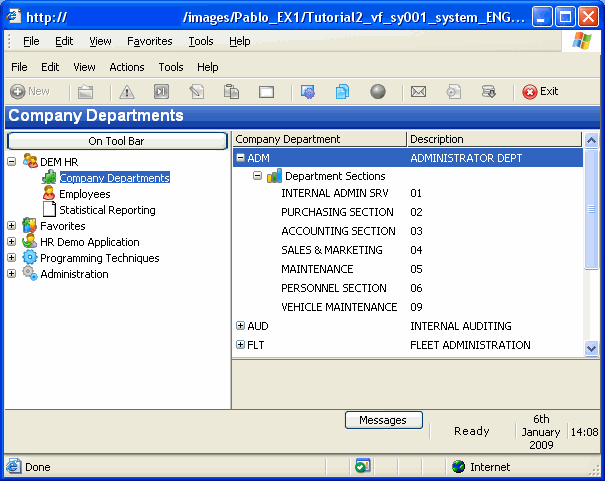Image resolution: width=605 pixels, height=481 pixels.
Task: Collapse the ADM department row
Action: pyautogui.click(x=240, y=158)
